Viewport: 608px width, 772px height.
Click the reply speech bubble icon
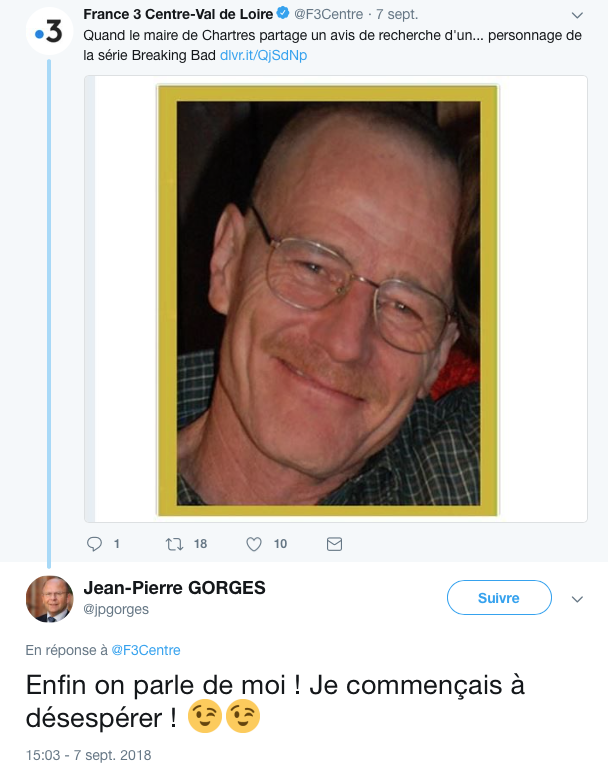[x=94, y=544]
